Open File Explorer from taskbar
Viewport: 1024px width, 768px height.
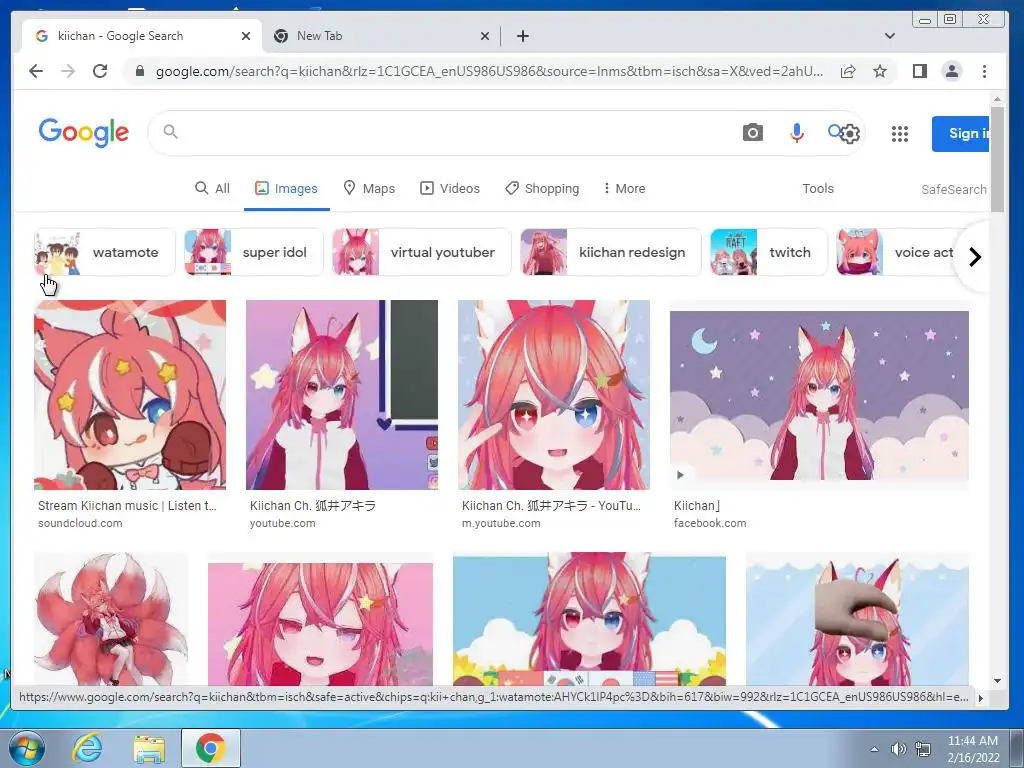[149, 748]
